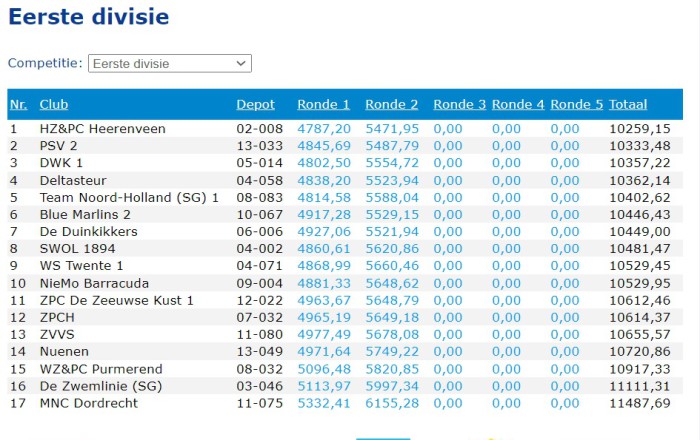Open Deltasteur Ronde 2 score 5523,94
The height and width of the screenshot is (440, 700).
392,181
